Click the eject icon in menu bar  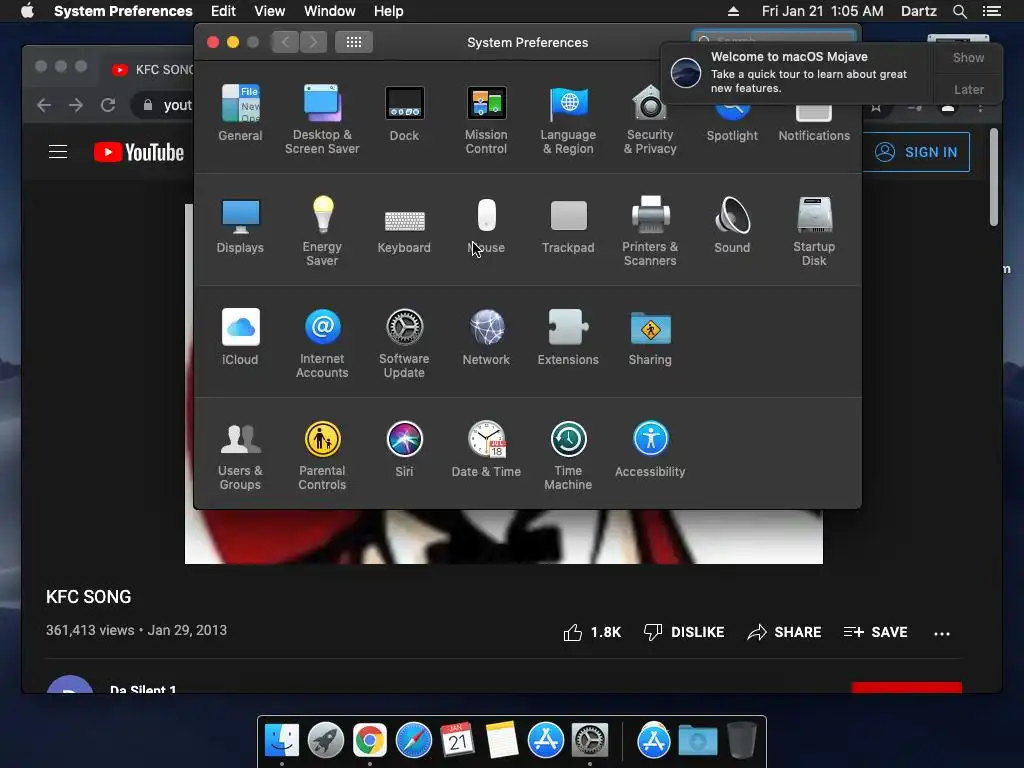[733, 11]
